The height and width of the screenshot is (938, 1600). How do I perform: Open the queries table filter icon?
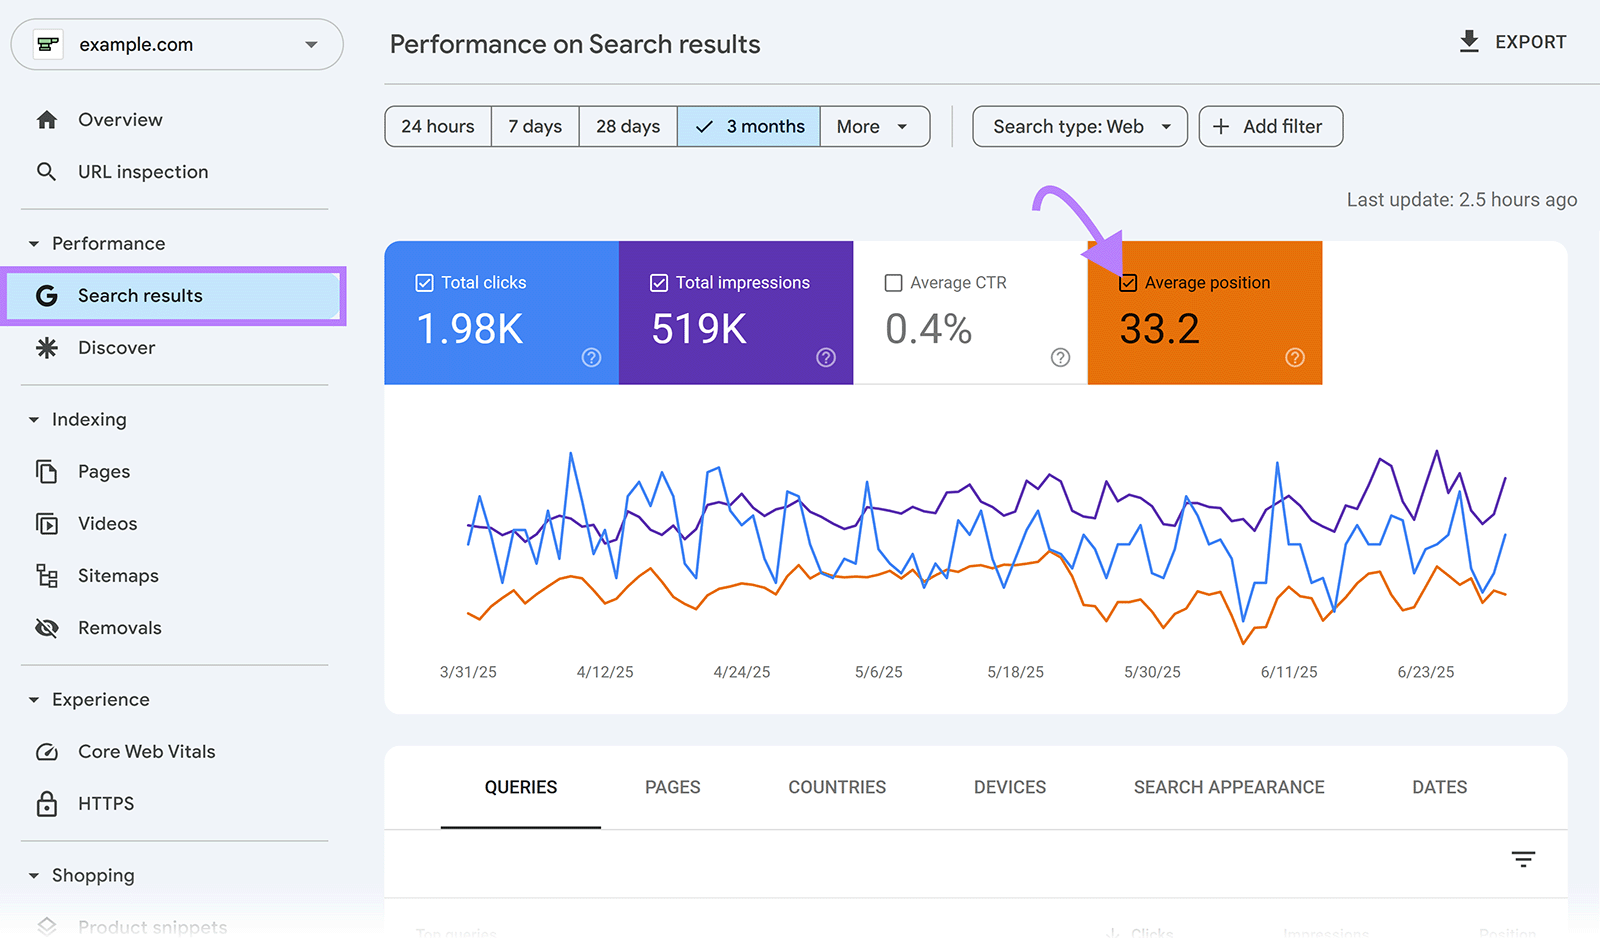(x=1523, y=859)
